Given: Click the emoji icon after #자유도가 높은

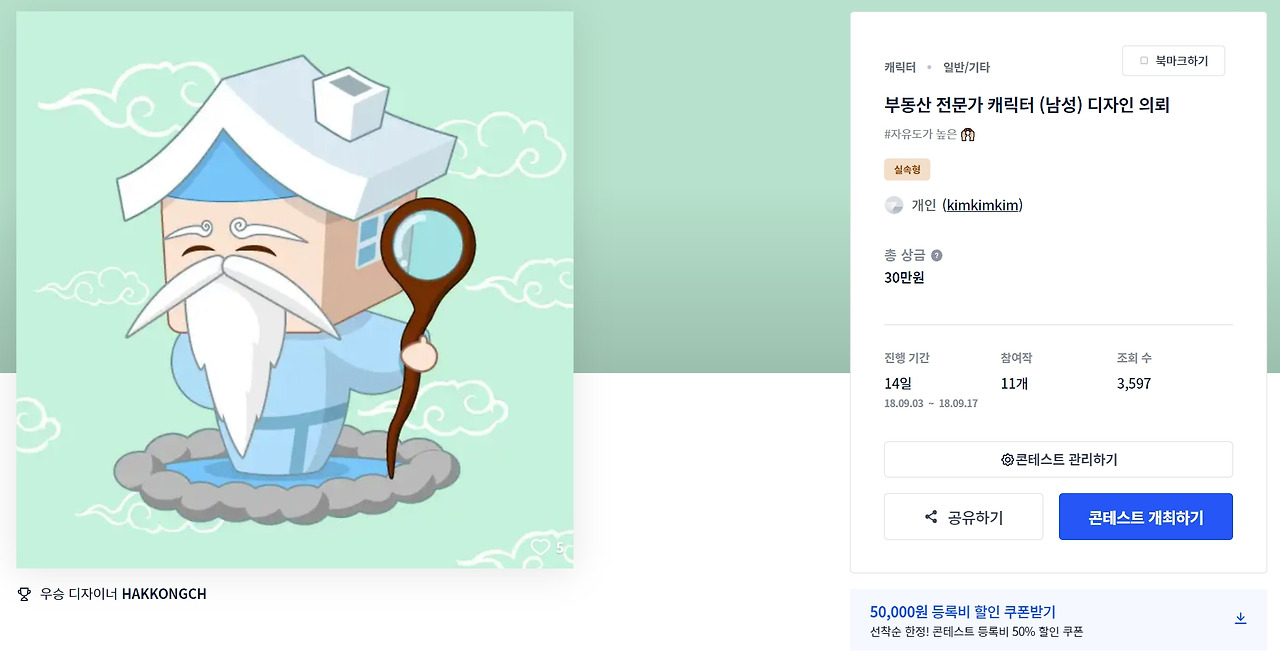Looking at the screenshot, I should click(x=968, y=134).
